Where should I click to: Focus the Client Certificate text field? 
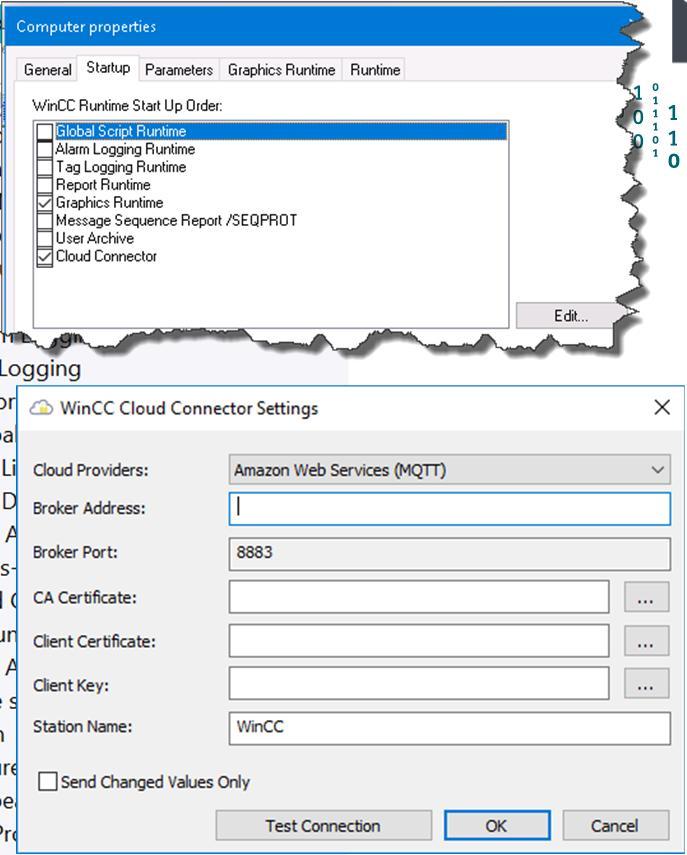[x=419, y=641]
